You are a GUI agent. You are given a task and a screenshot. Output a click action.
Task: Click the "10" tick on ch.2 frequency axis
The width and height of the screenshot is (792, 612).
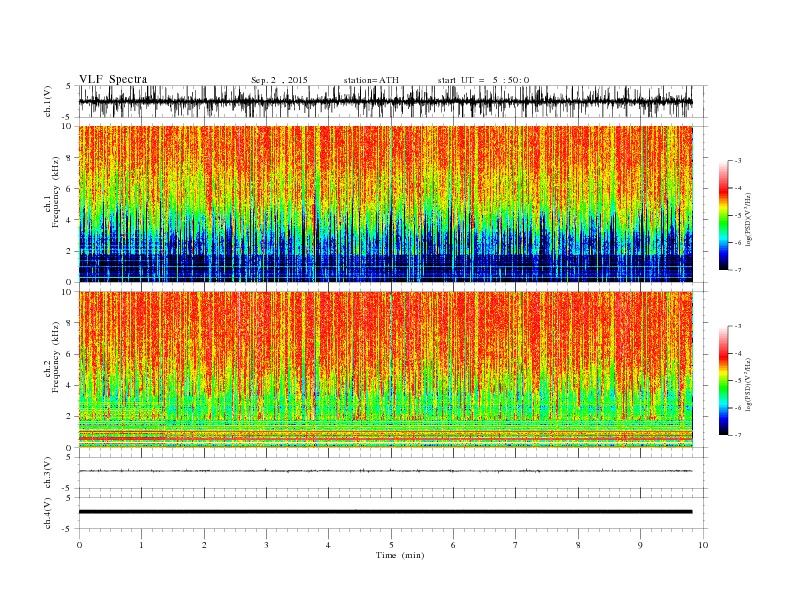click(68, 292)
